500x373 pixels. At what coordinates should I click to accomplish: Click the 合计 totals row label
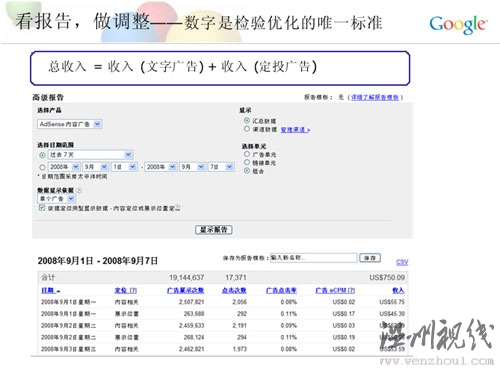point(48,278)
